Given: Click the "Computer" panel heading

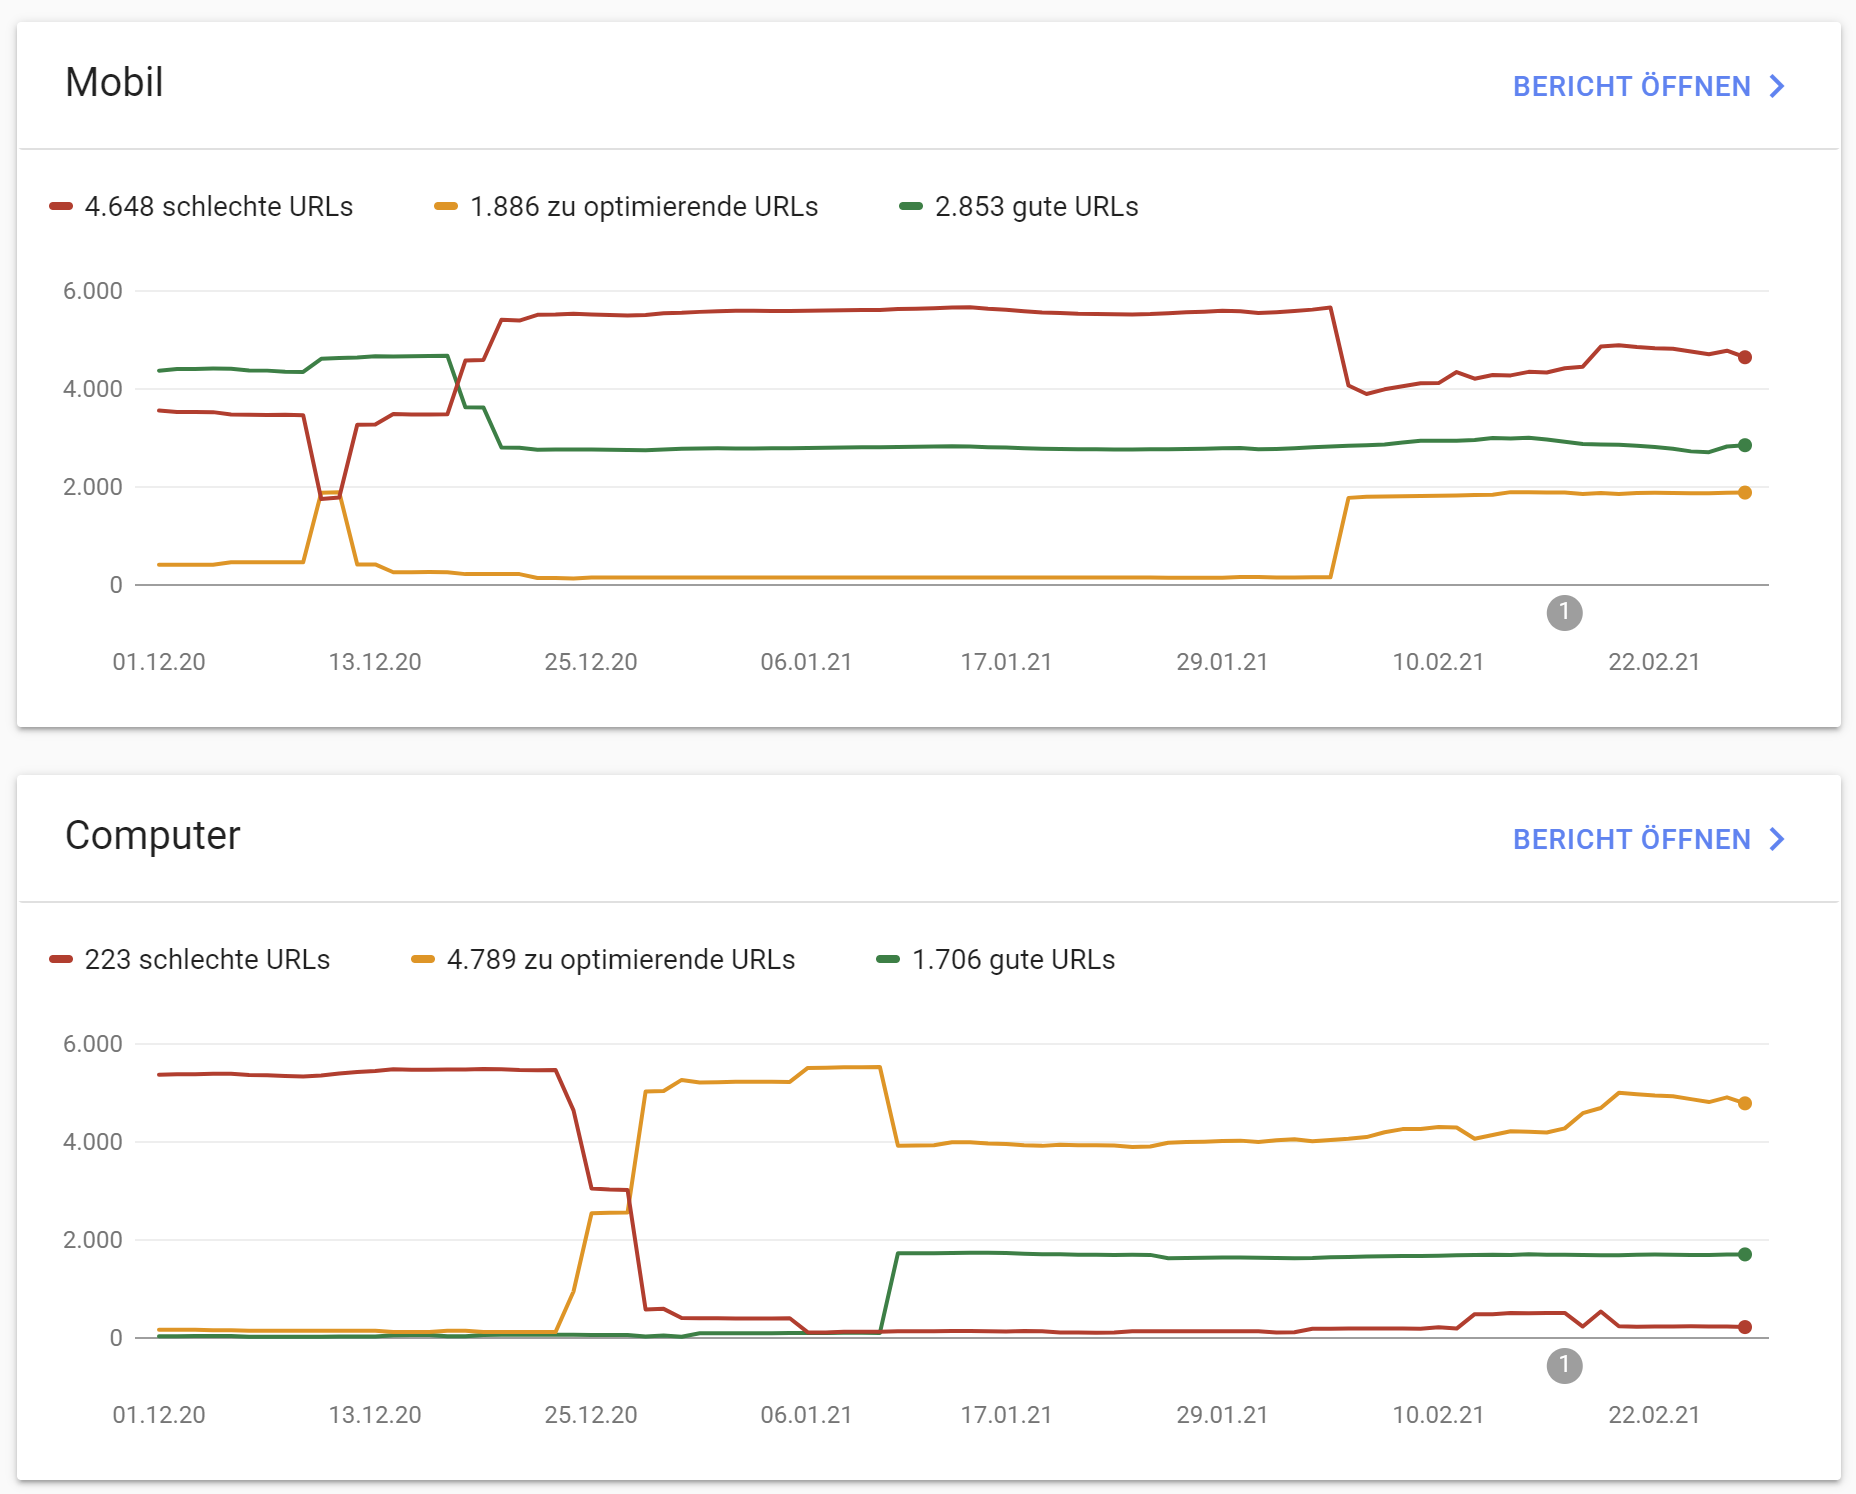Looking at the screenshot, I should tap(153, 837).
